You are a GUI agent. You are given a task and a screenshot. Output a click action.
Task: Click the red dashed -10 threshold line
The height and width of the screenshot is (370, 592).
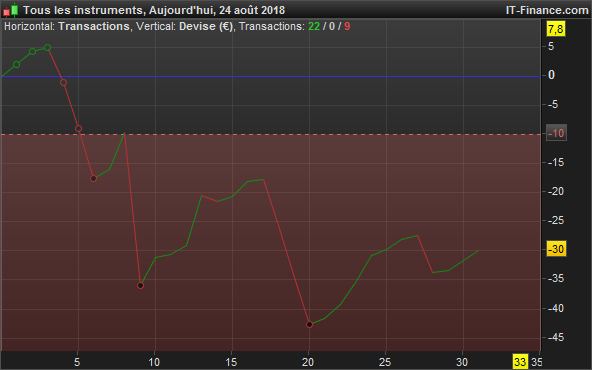(x=271, y=134)
